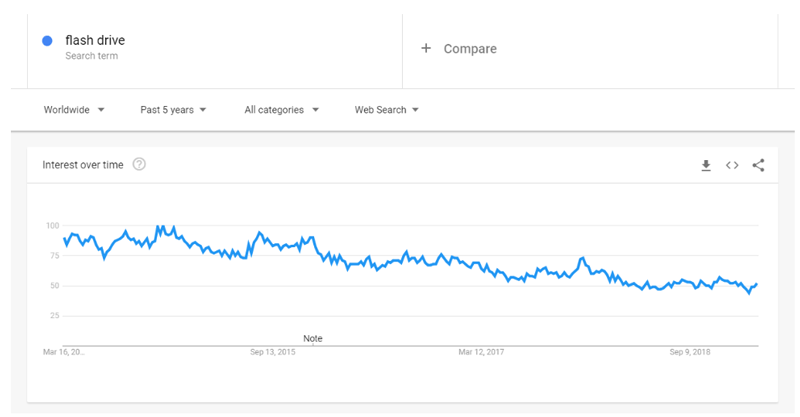The width and height of the screenshot is (800, 417).
Task: Click the trend line peak near 100
Action: (159, 226)
